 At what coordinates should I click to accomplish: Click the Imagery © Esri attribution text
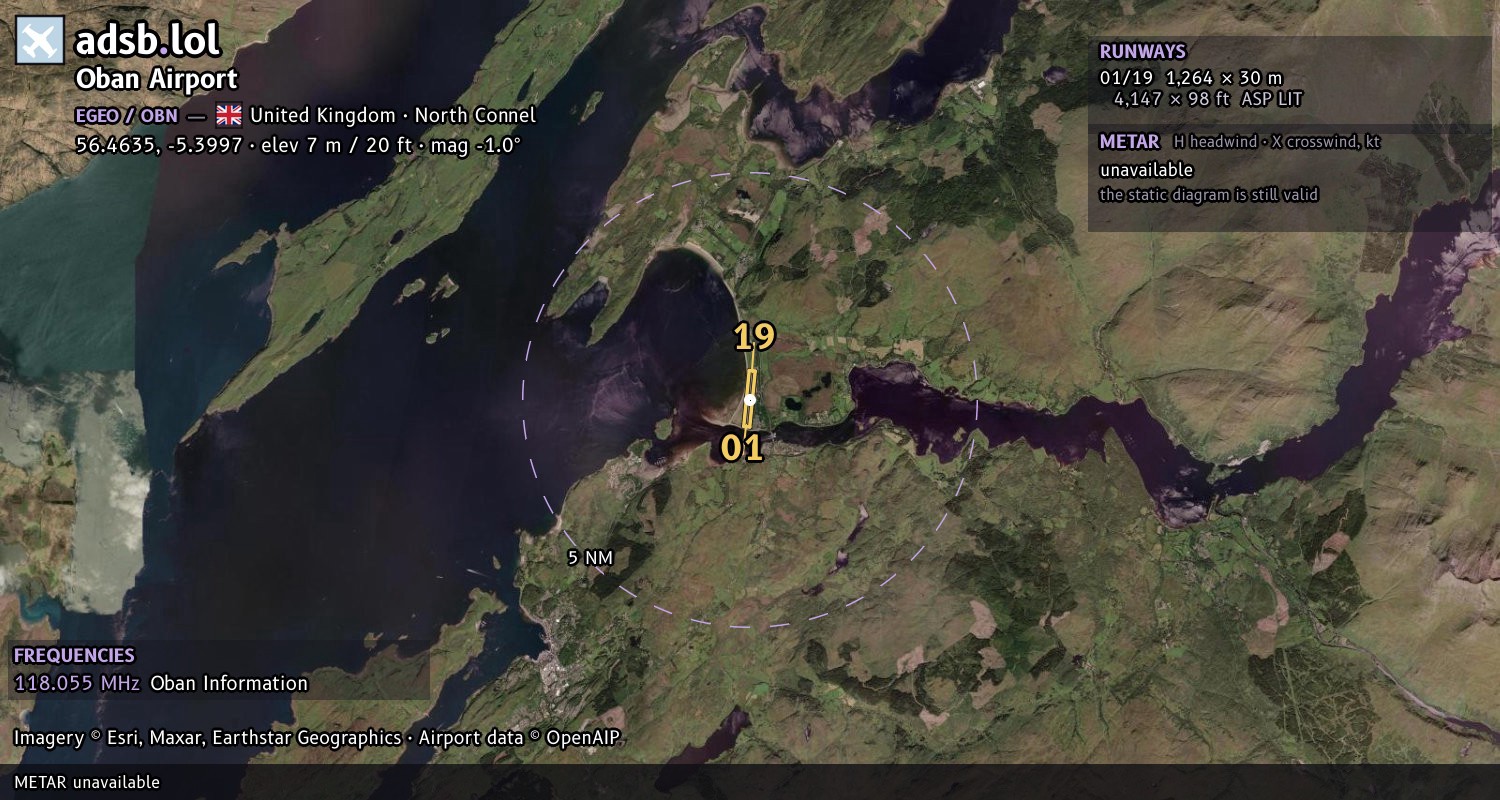coord(317,738)
